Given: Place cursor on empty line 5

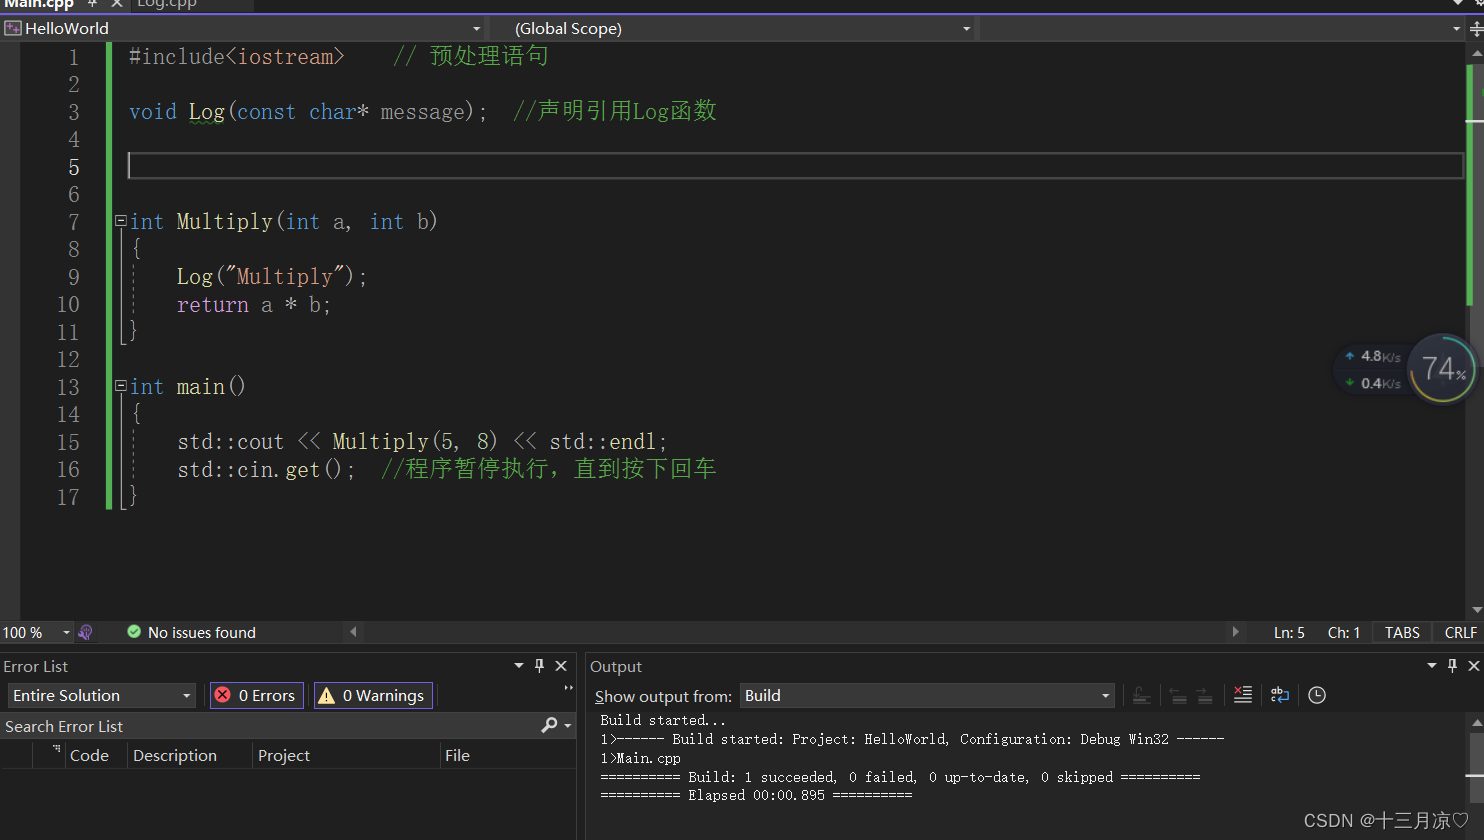Looking at the screenshot, I should 795,166.
